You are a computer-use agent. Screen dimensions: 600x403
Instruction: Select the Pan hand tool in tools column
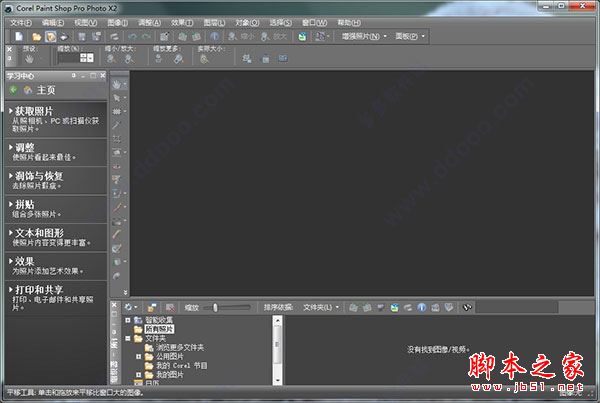pos(117,85)
